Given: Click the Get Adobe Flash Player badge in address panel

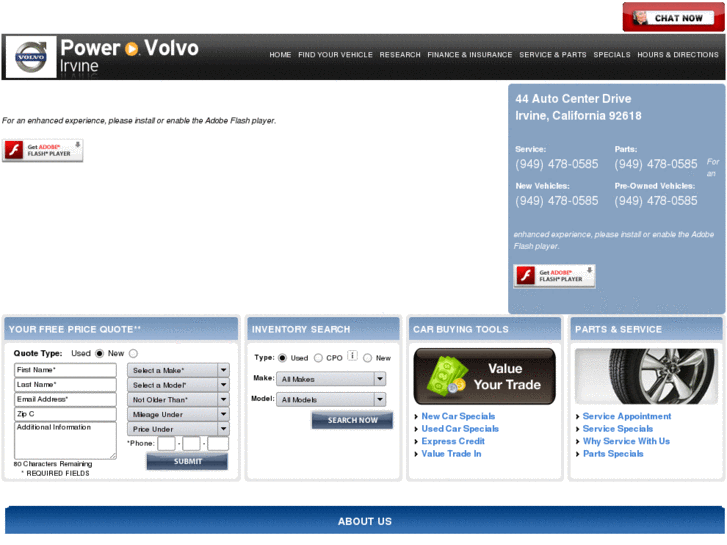Looking at the screenshot, I should pyautogui.click(x=554, y=276).
